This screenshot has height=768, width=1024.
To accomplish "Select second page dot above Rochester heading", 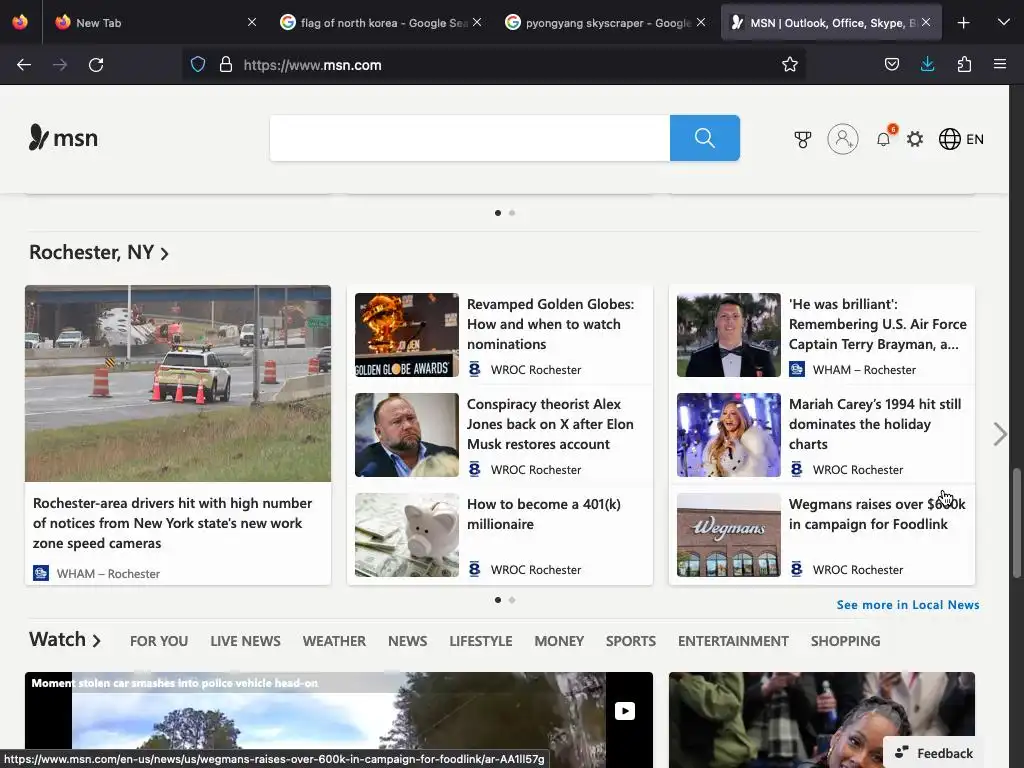I will tap(512, 213).
